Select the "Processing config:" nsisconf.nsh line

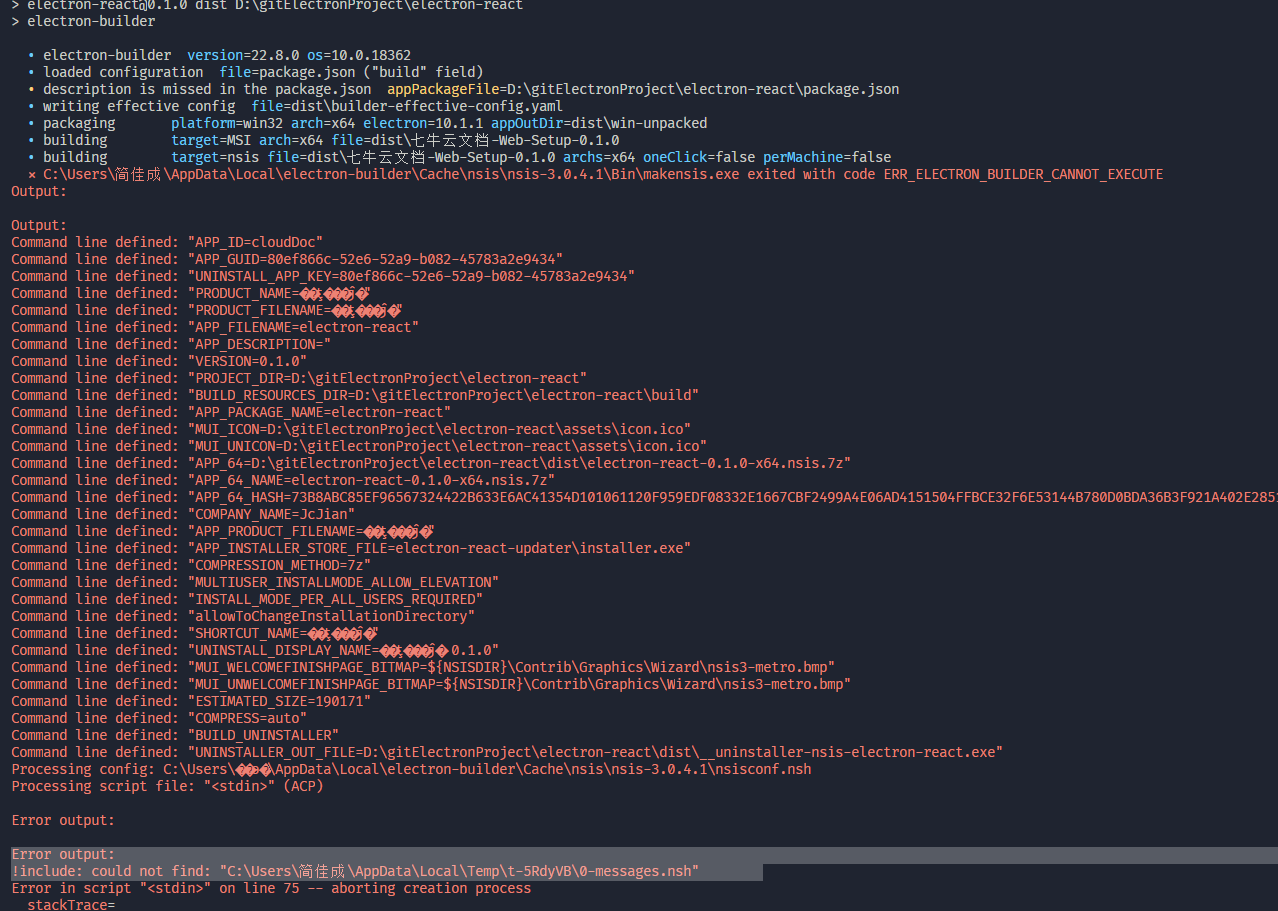point(411,769)
